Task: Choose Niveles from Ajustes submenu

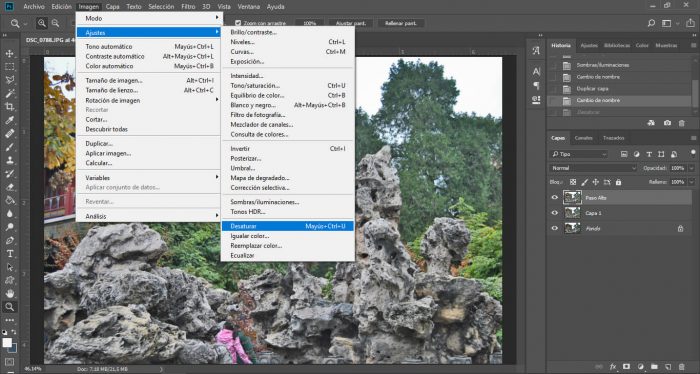Action: point(288,42)
